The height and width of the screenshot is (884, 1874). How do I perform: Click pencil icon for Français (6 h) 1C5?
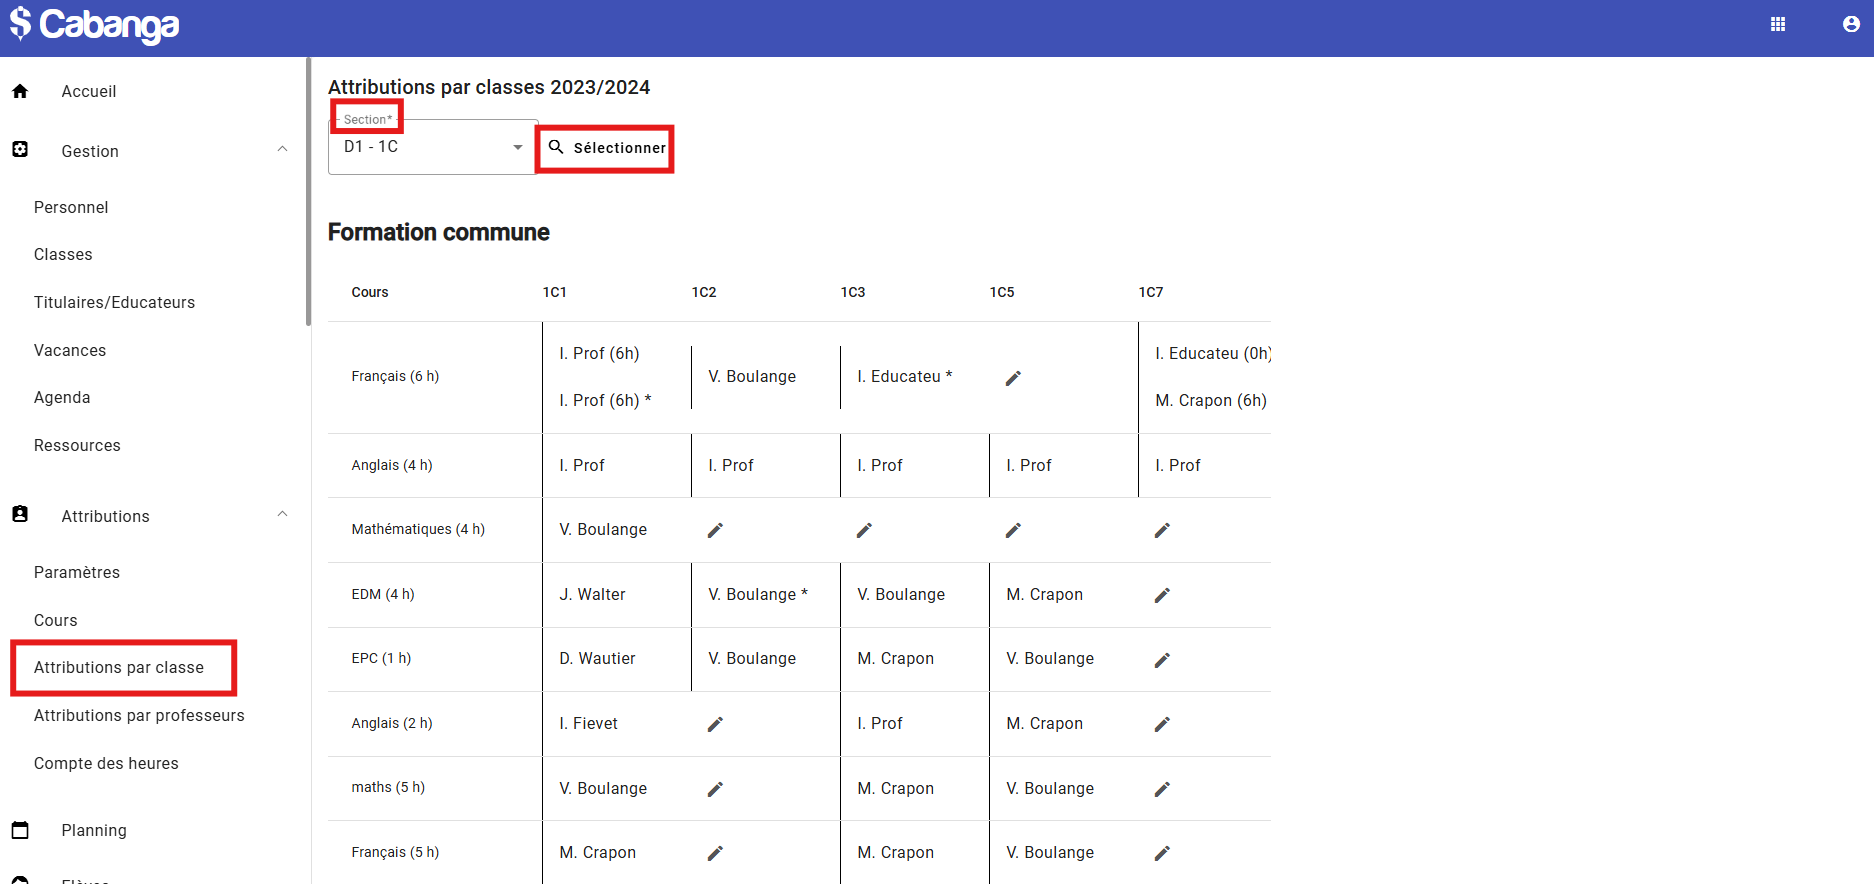click(x=1013, y=378)
